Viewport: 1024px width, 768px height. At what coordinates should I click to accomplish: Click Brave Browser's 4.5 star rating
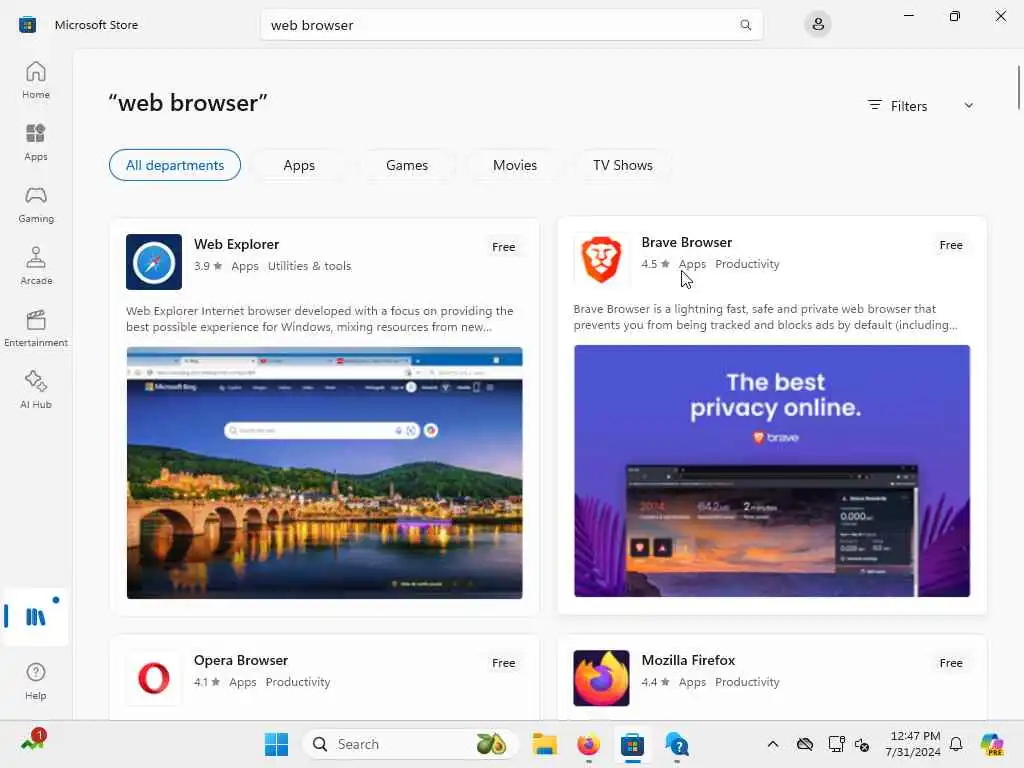point(655,264)
